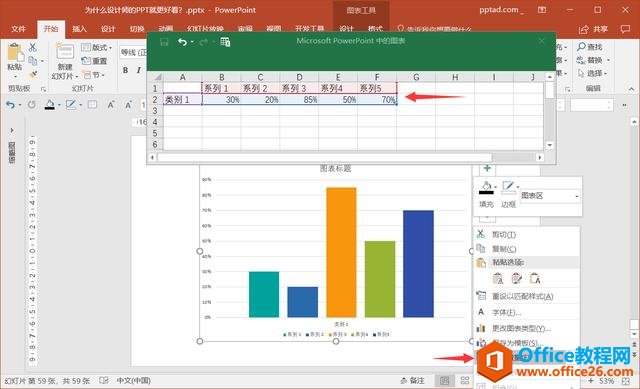Image resolution: width=640 pixels, height=389 pixels.
Task: Open the comments speech bubble icon
Action: coord(625,29)
